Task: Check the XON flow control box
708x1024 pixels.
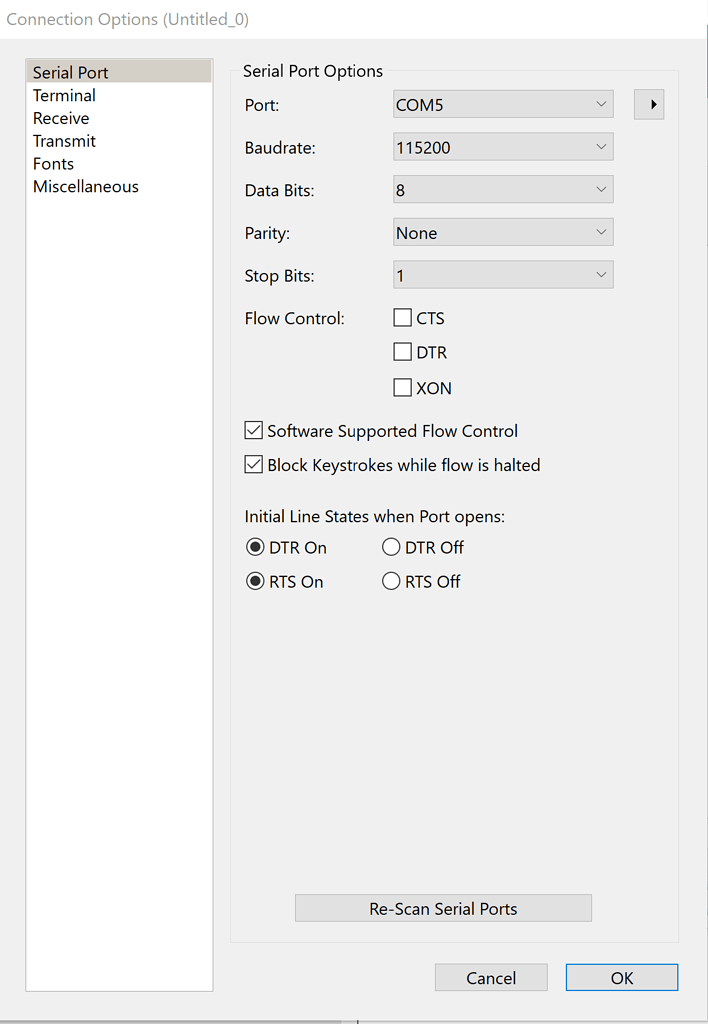Action: click(402, 388)
